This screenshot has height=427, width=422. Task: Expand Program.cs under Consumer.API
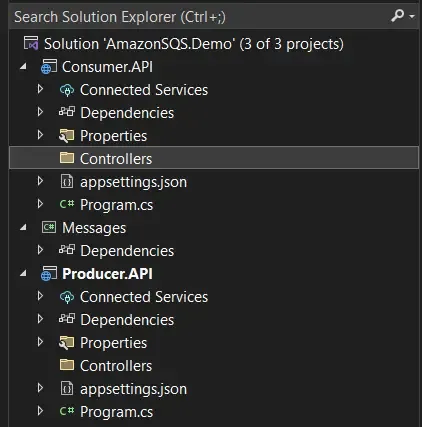tap(40, 204)
